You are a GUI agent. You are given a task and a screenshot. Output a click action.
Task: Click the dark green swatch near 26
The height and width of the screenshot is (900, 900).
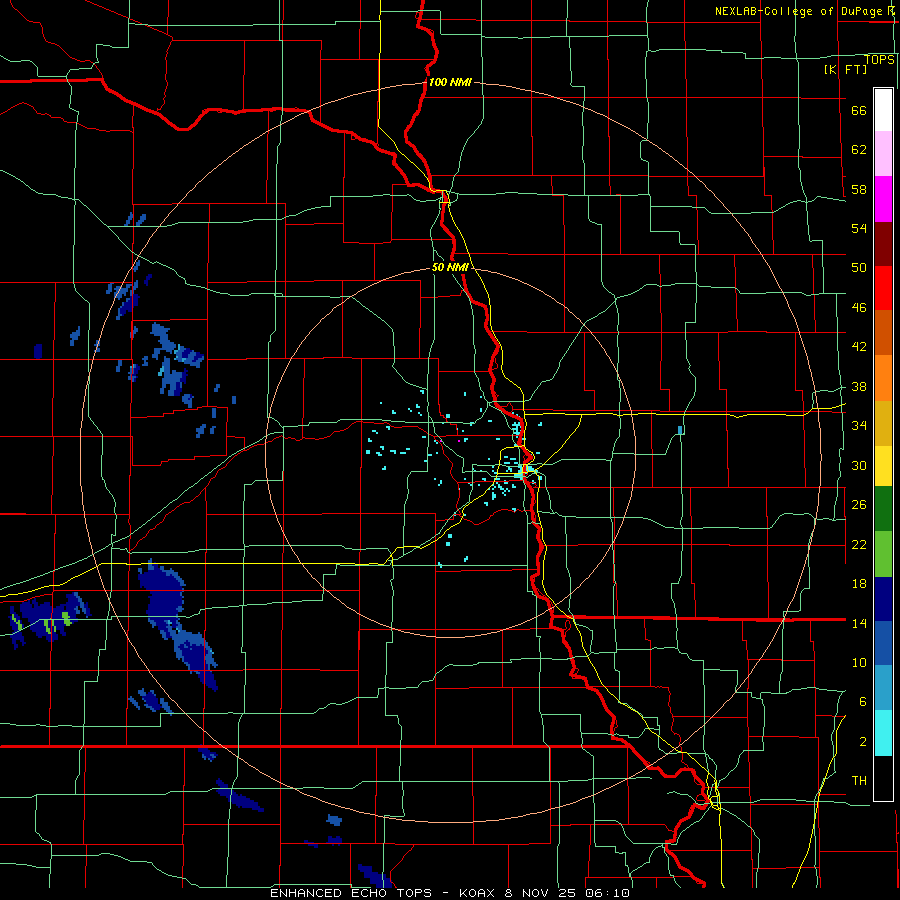(883, 509)
